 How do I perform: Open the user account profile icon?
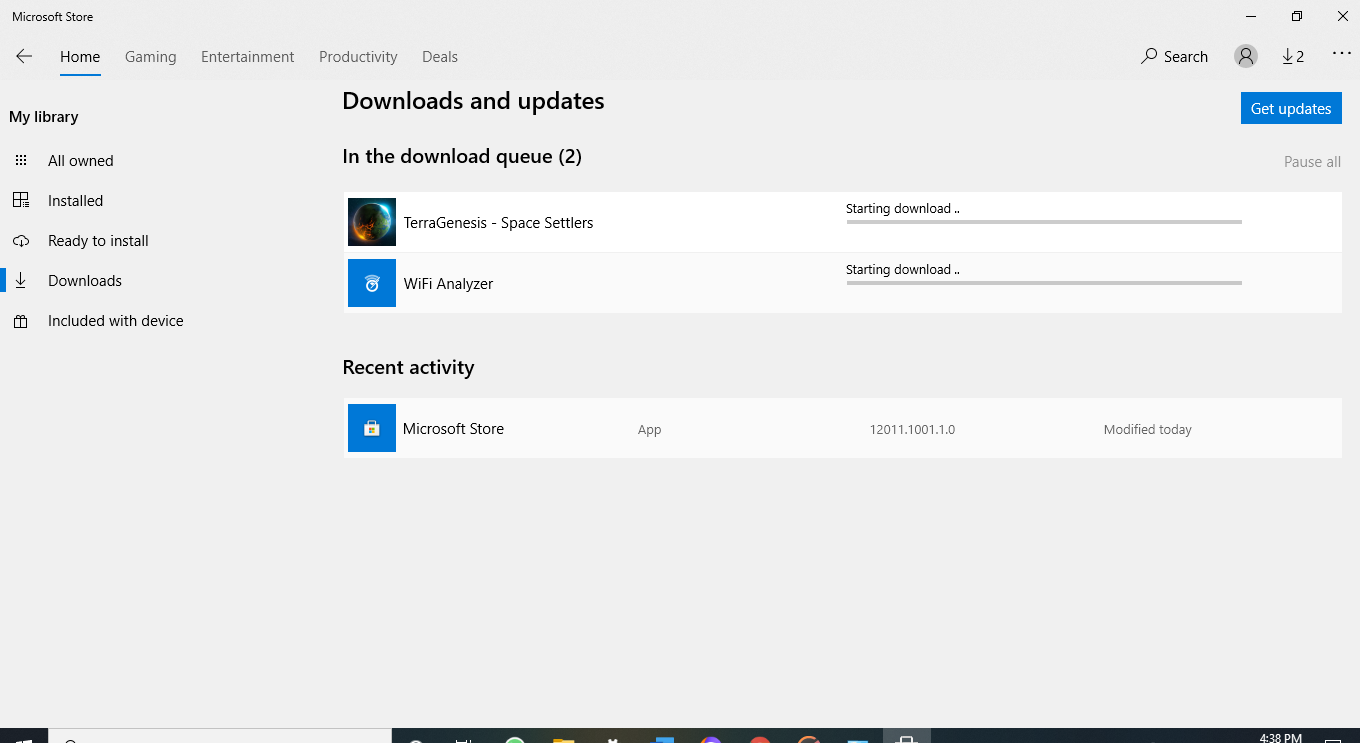coord(1245,57)
